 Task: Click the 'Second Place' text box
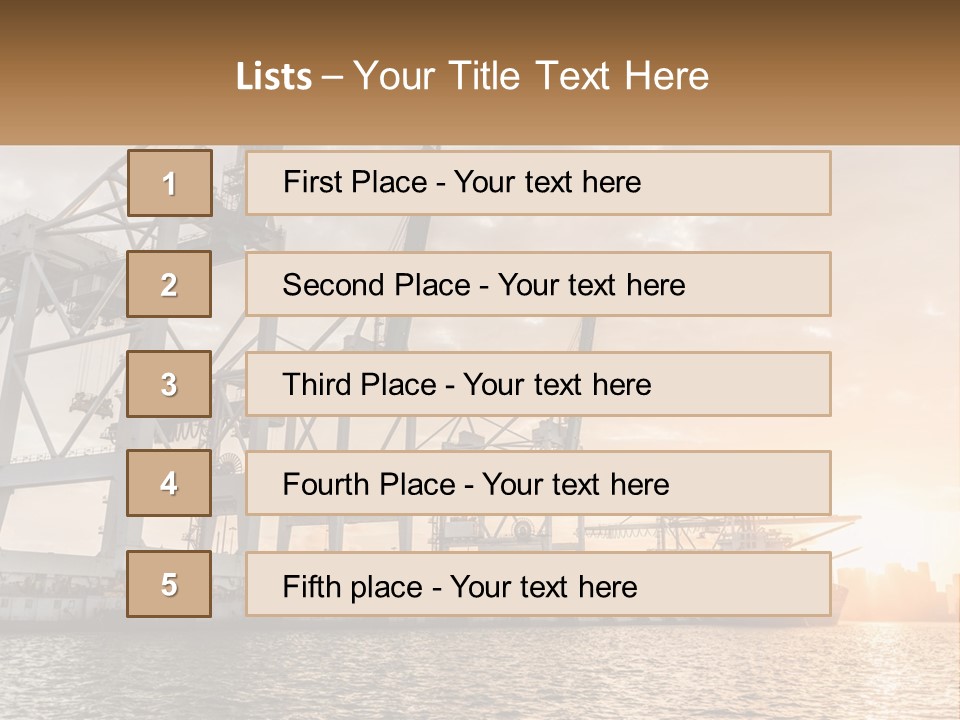pyautogui.click(x=538, y=284)
